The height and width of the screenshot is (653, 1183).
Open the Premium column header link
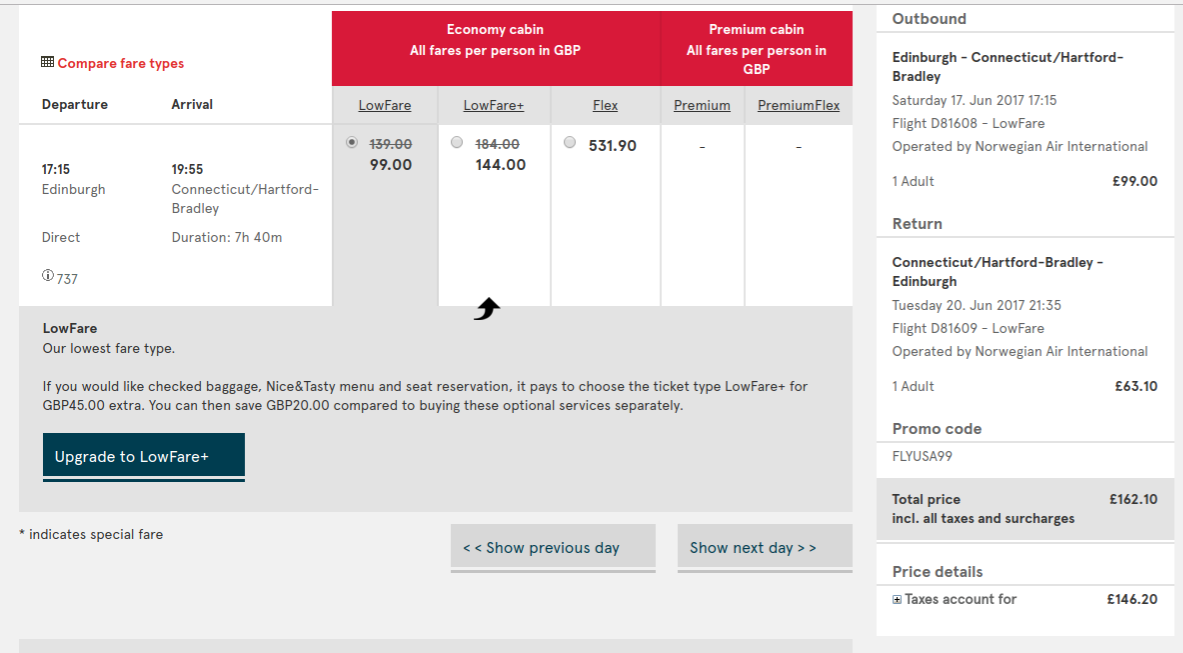tap(702, 106)
